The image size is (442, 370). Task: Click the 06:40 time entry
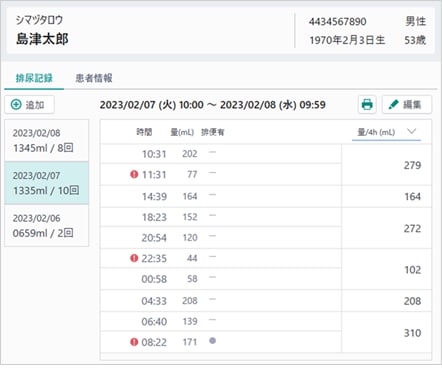[x=154, y=322]
